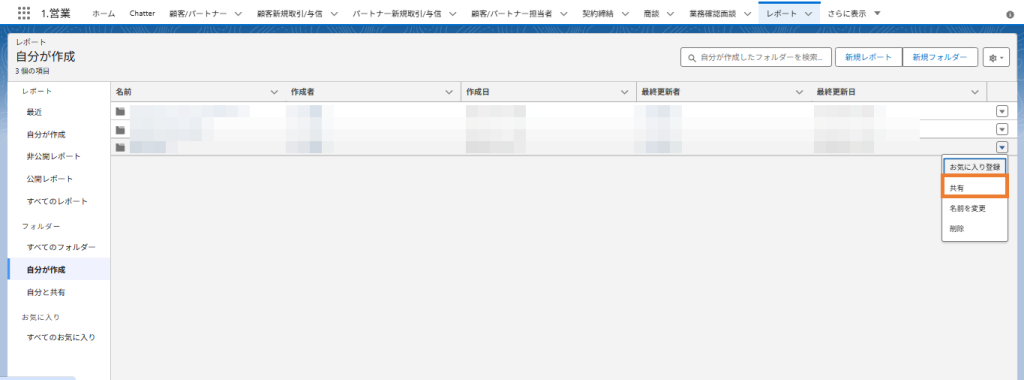Viewport: 1024px width, 380px height.
Task: Open 作成者 column sort chevron
Action: tap(449, 92)
